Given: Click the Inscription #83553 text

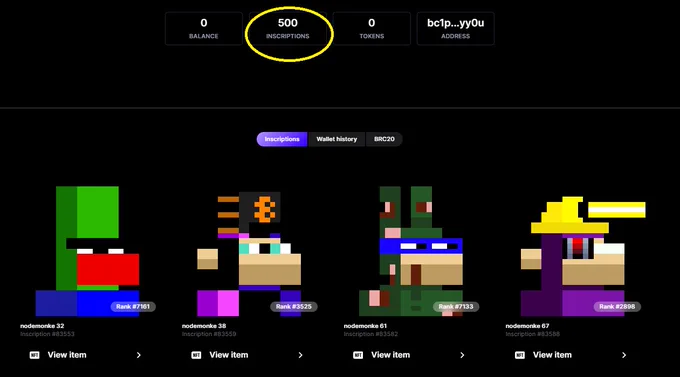Looking at the screenshot, I should [47, 334].
